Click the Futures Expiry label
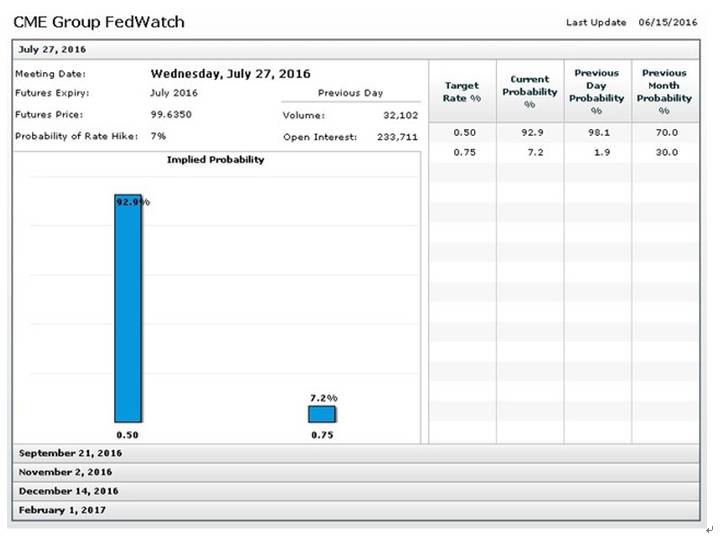Screen dimensions: 721x543 pos(52,93)
